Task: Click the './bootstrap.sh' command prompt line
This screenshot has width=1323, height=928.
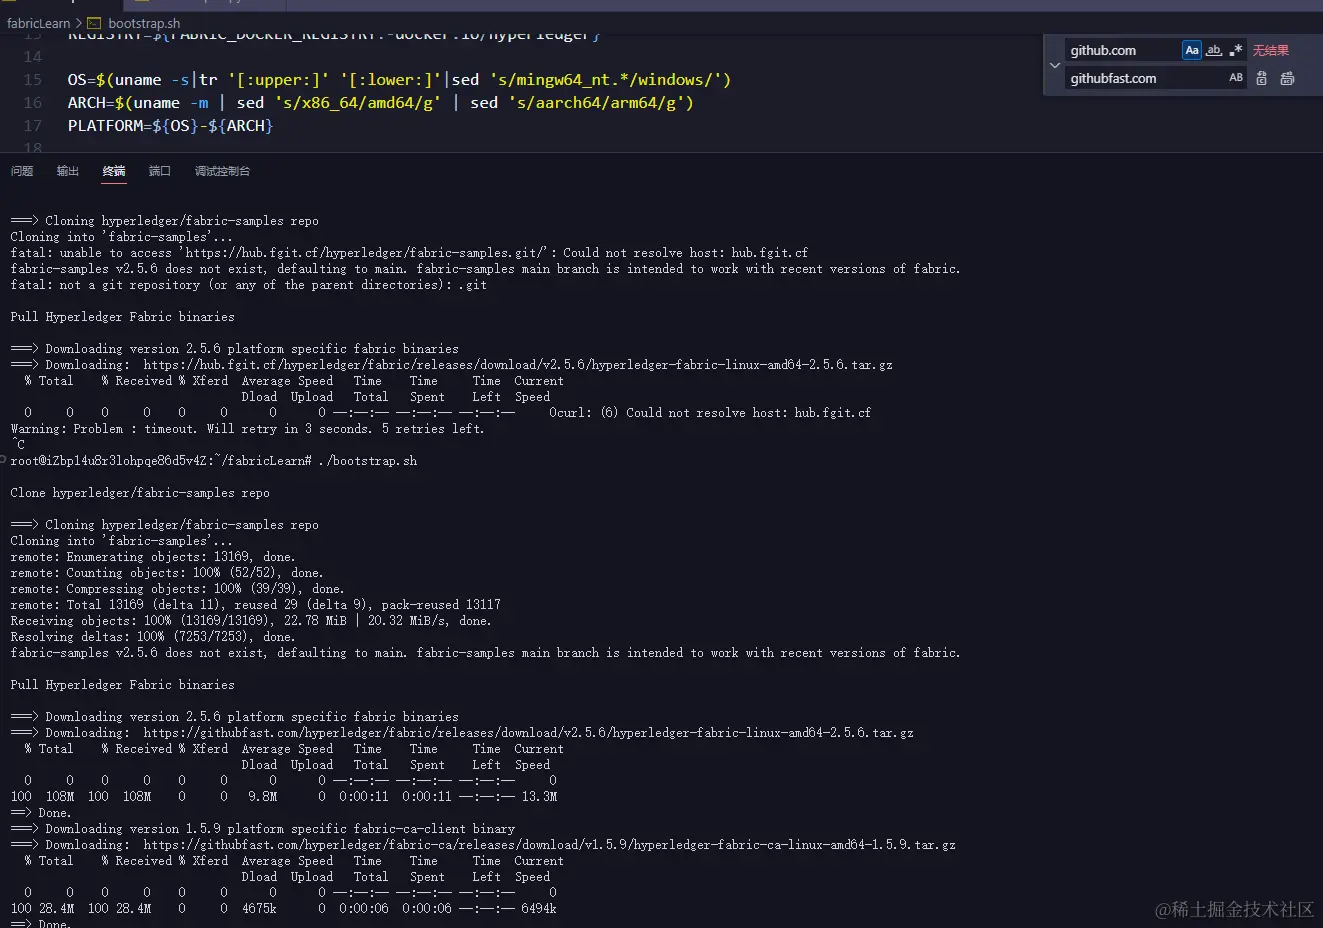Action: pos(214,461)
